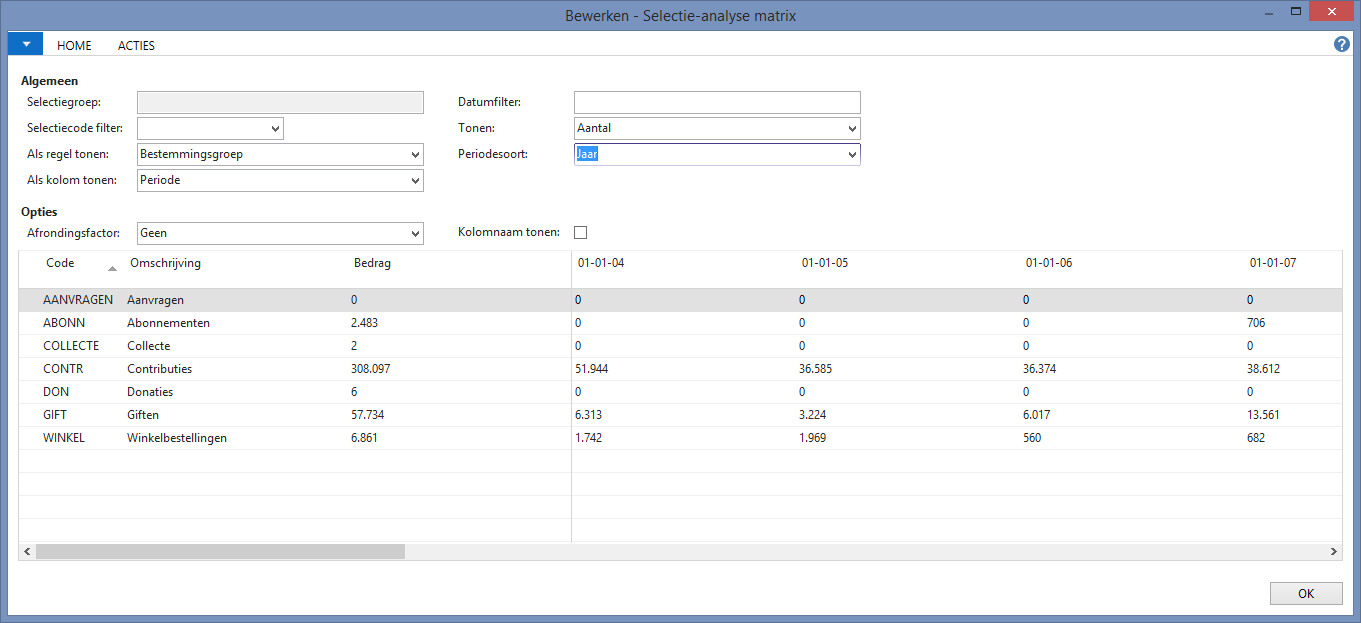Click the 01-01-07 column header
The width and height of the screenshot is (1361, 623).
point(1272,263)
